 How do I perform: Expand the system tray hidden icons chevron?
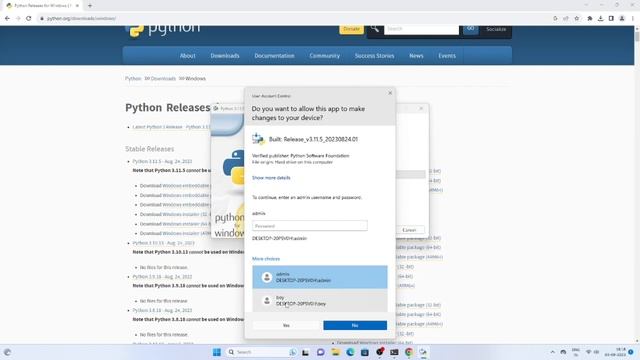[552, 352]
